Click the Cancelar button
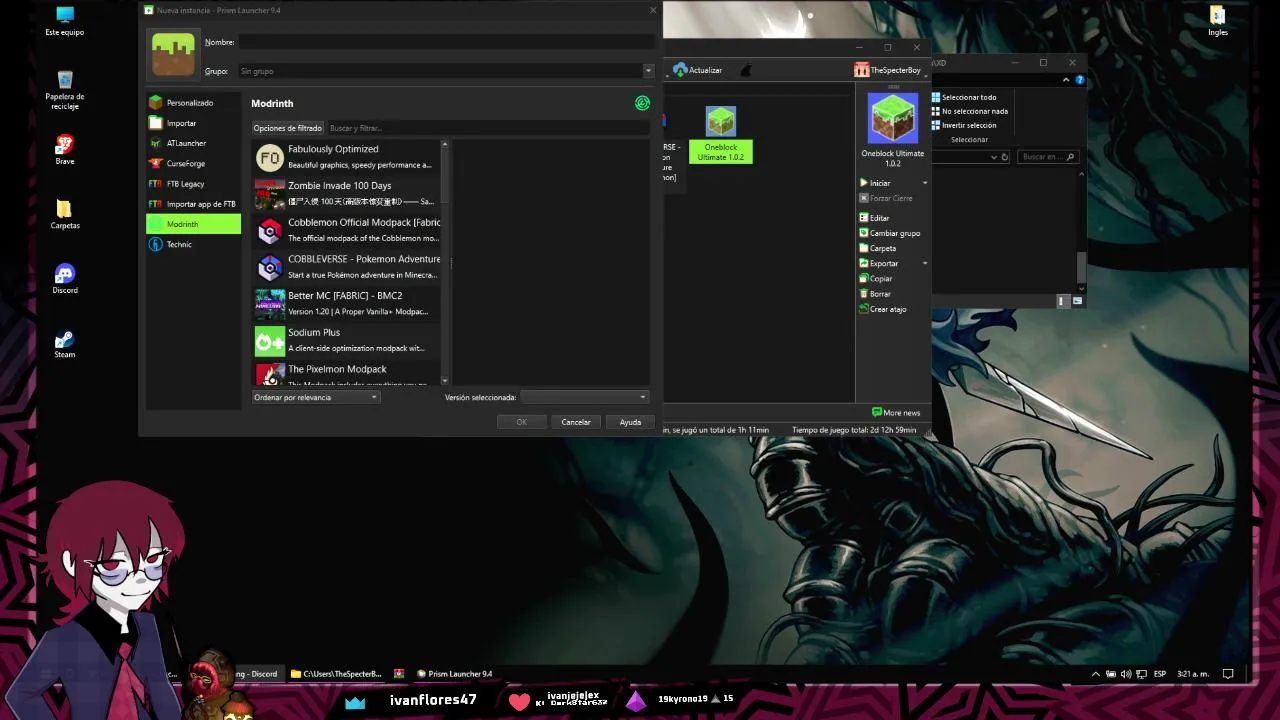Viewport: 1280px width, 720px height. 576,422
